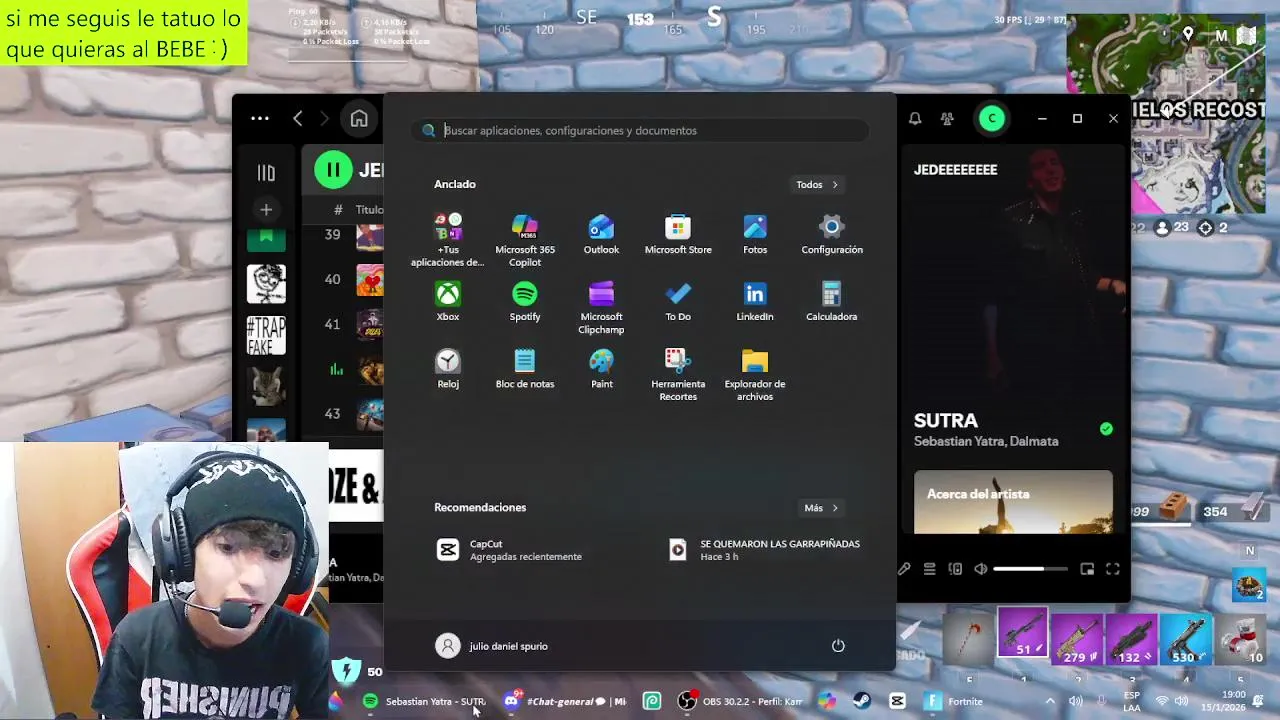
Task: Enter Spotify fullscreen mode
Action: tap(1113, 569)
